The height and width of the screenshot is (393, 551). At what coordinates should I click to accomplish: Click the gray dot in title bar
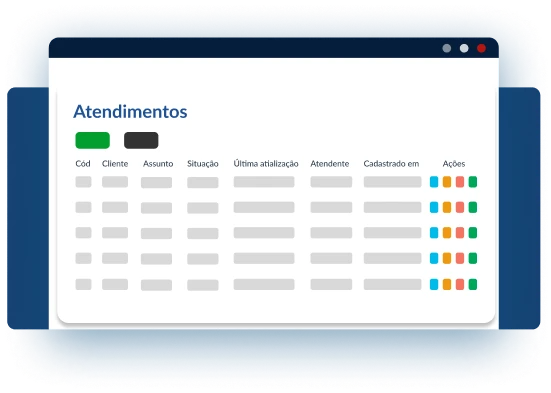[x=447, y=48]
